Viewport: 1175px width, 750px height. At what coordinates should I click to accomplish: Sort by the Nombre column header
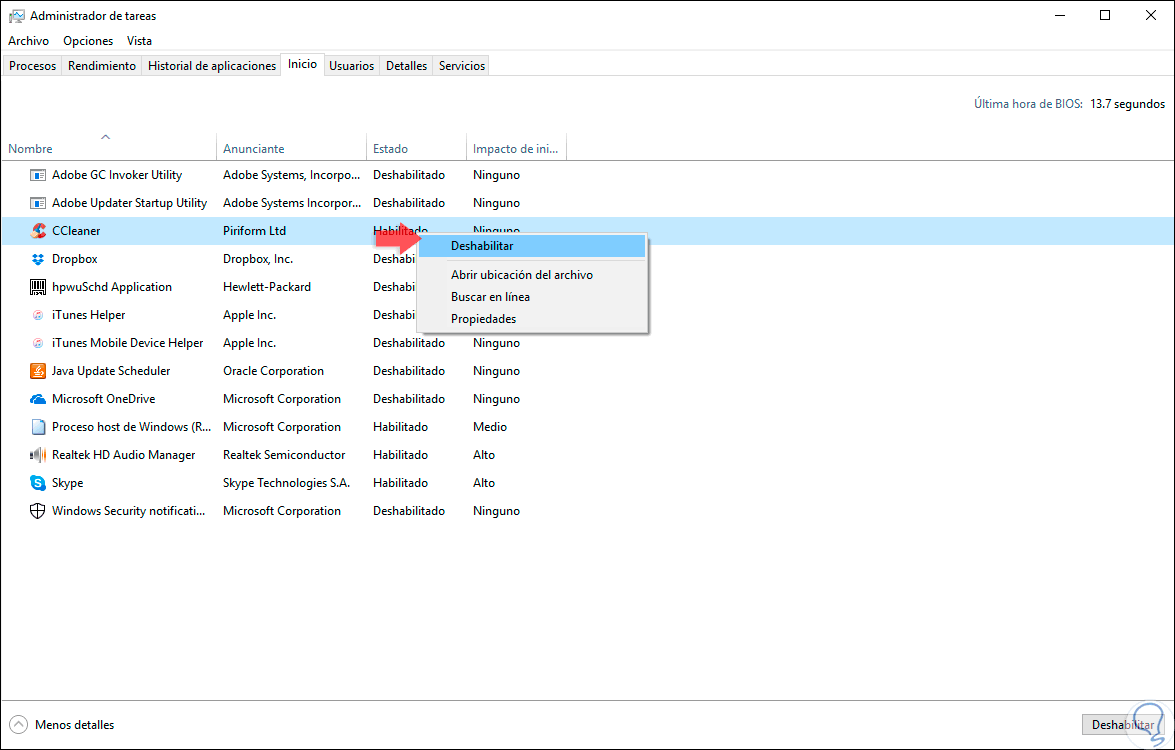coord(109,148)
